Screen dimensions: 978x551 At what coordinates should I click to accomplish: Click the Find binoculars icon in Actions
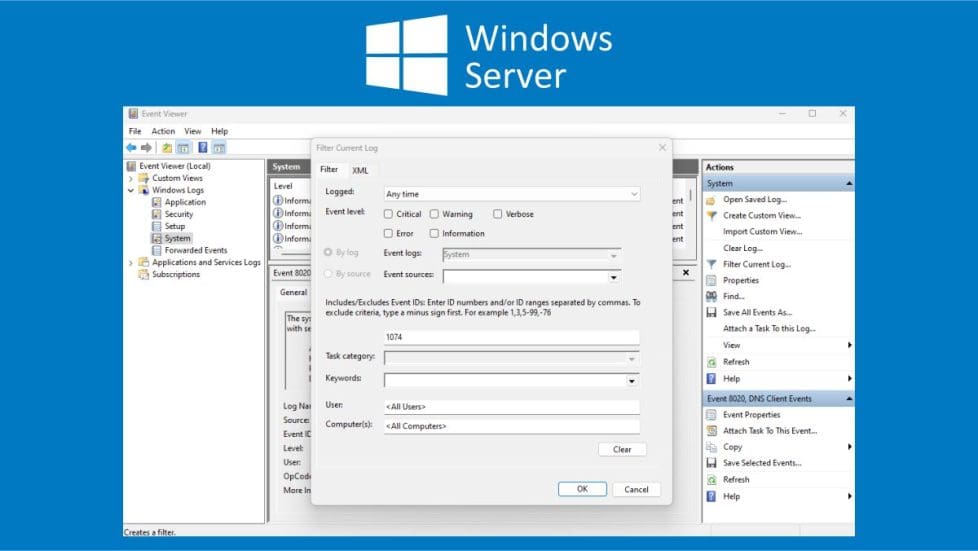tap(712, 297)
